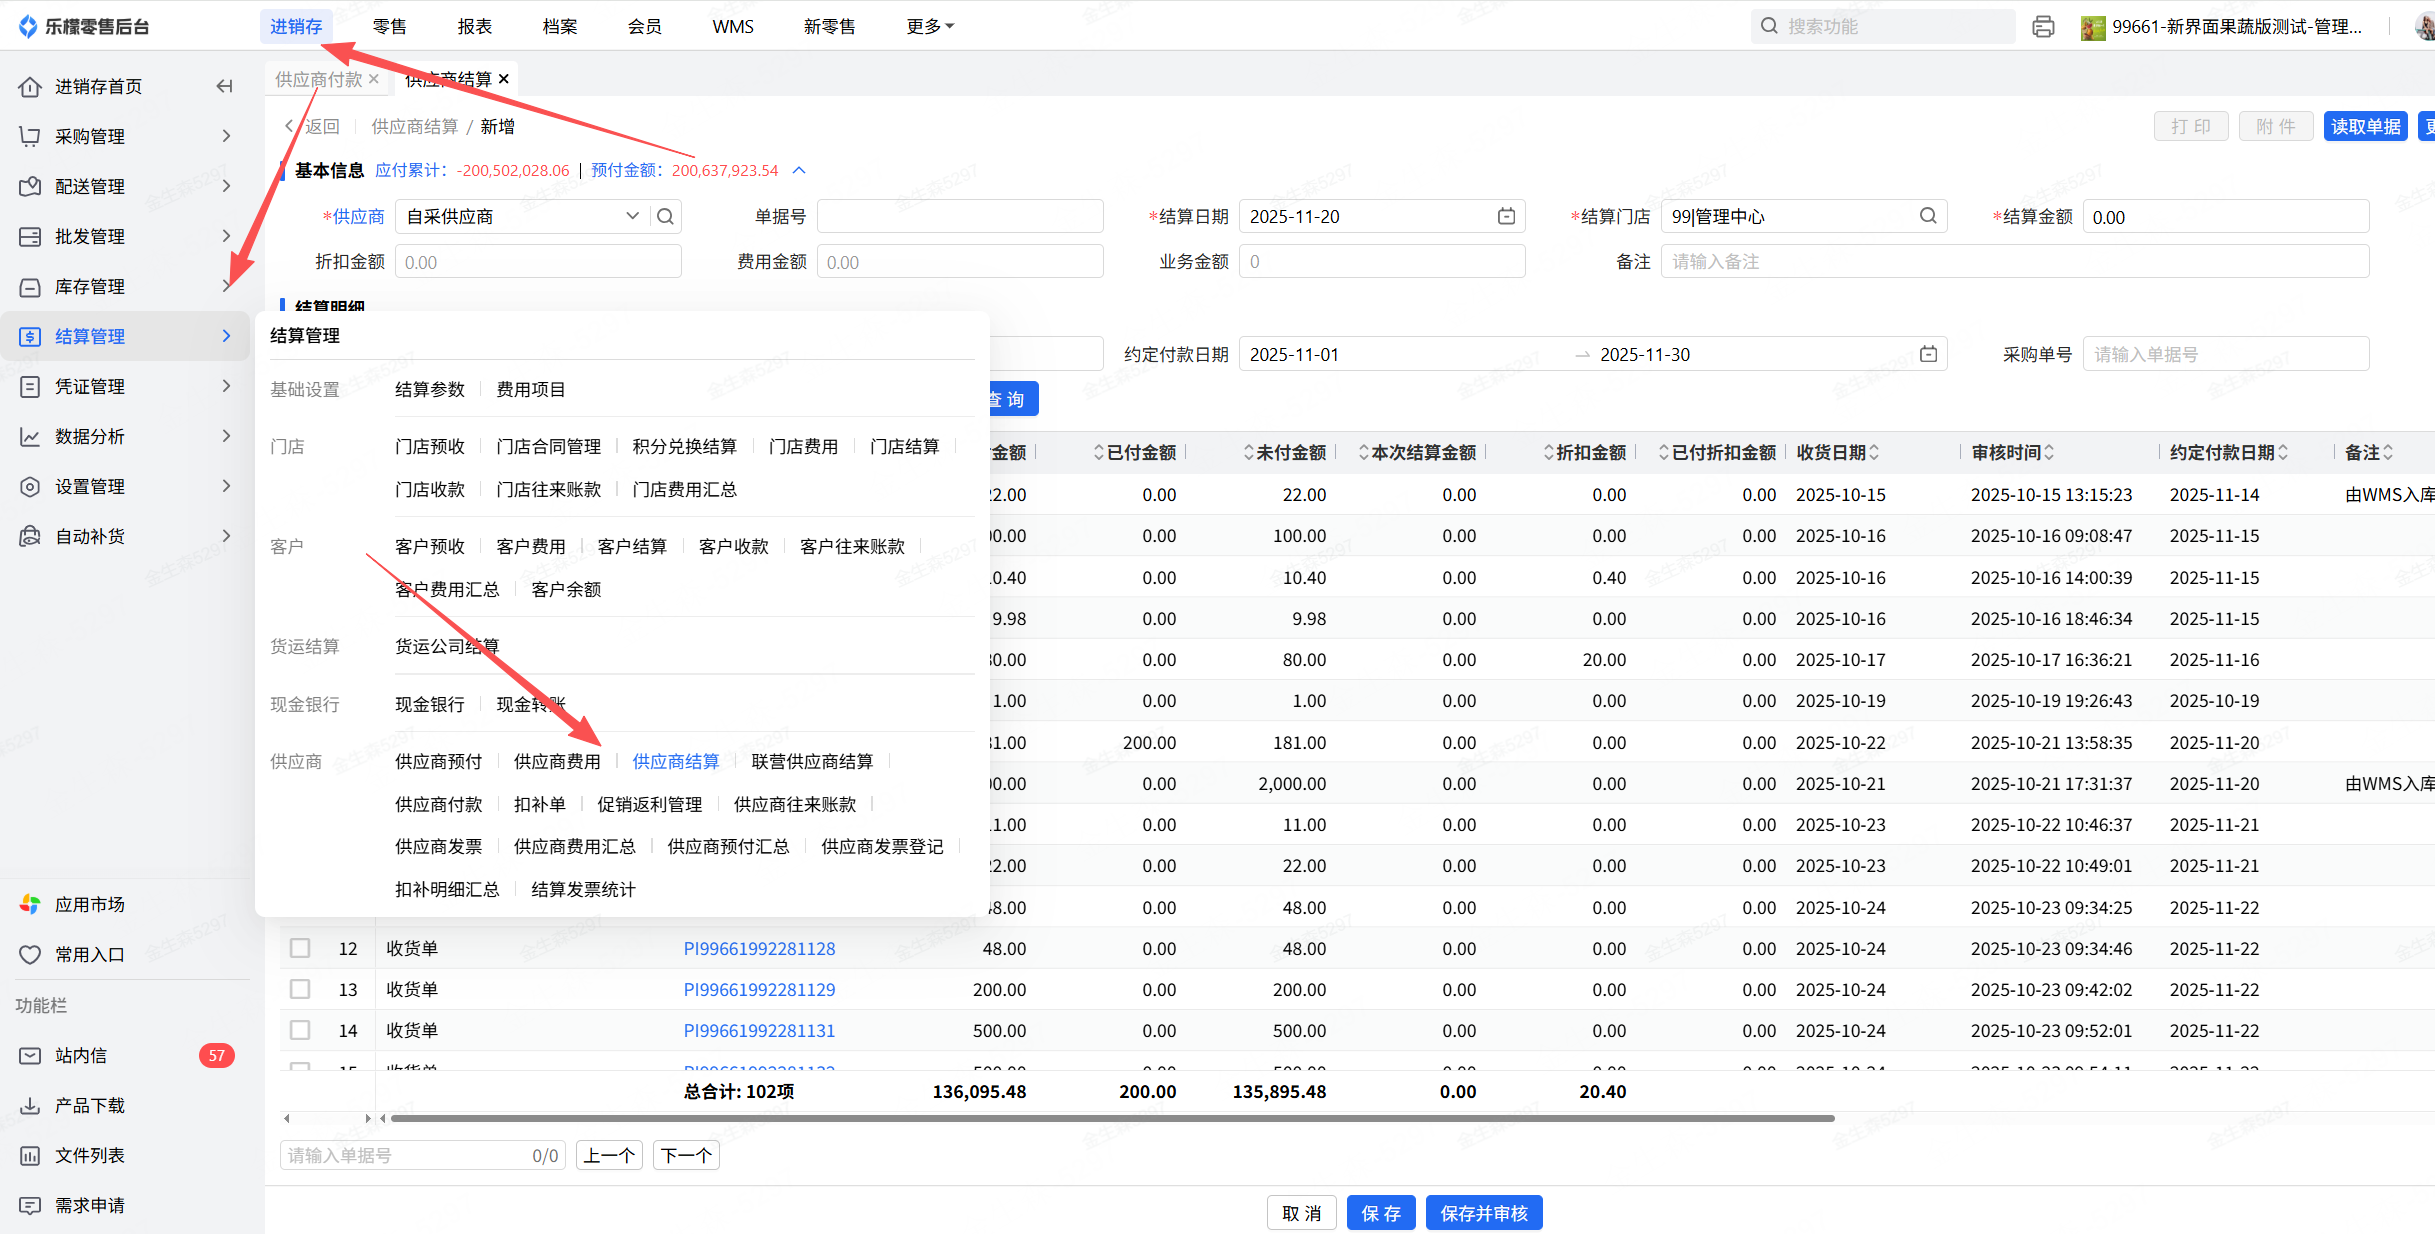The image size is (2435, 1234).
Task: Collapse the sidebar with arrow icon
Action: (x=224, y=87)
